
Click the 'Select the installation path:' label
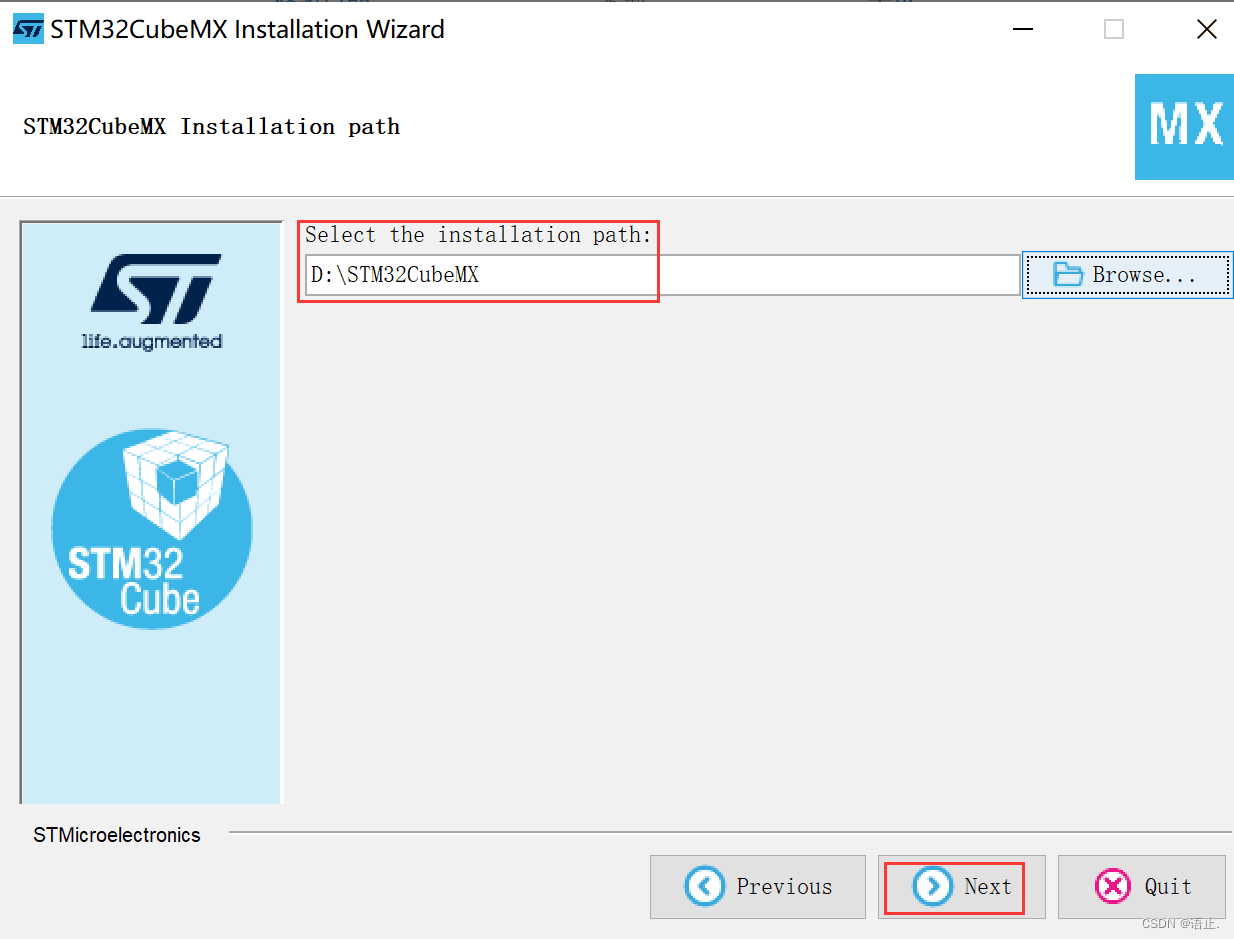click(x=478, y=235)
